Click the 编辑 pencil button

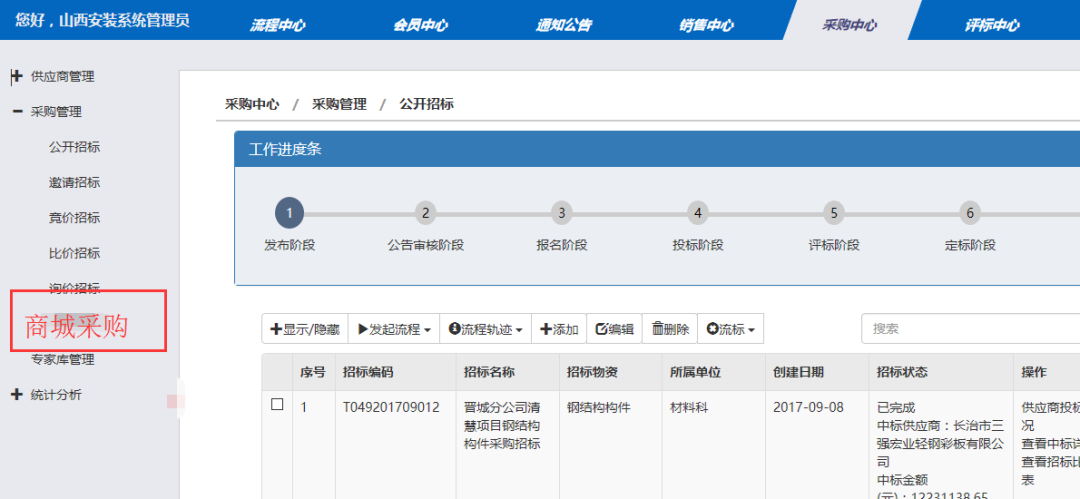(x=614, y=329)
